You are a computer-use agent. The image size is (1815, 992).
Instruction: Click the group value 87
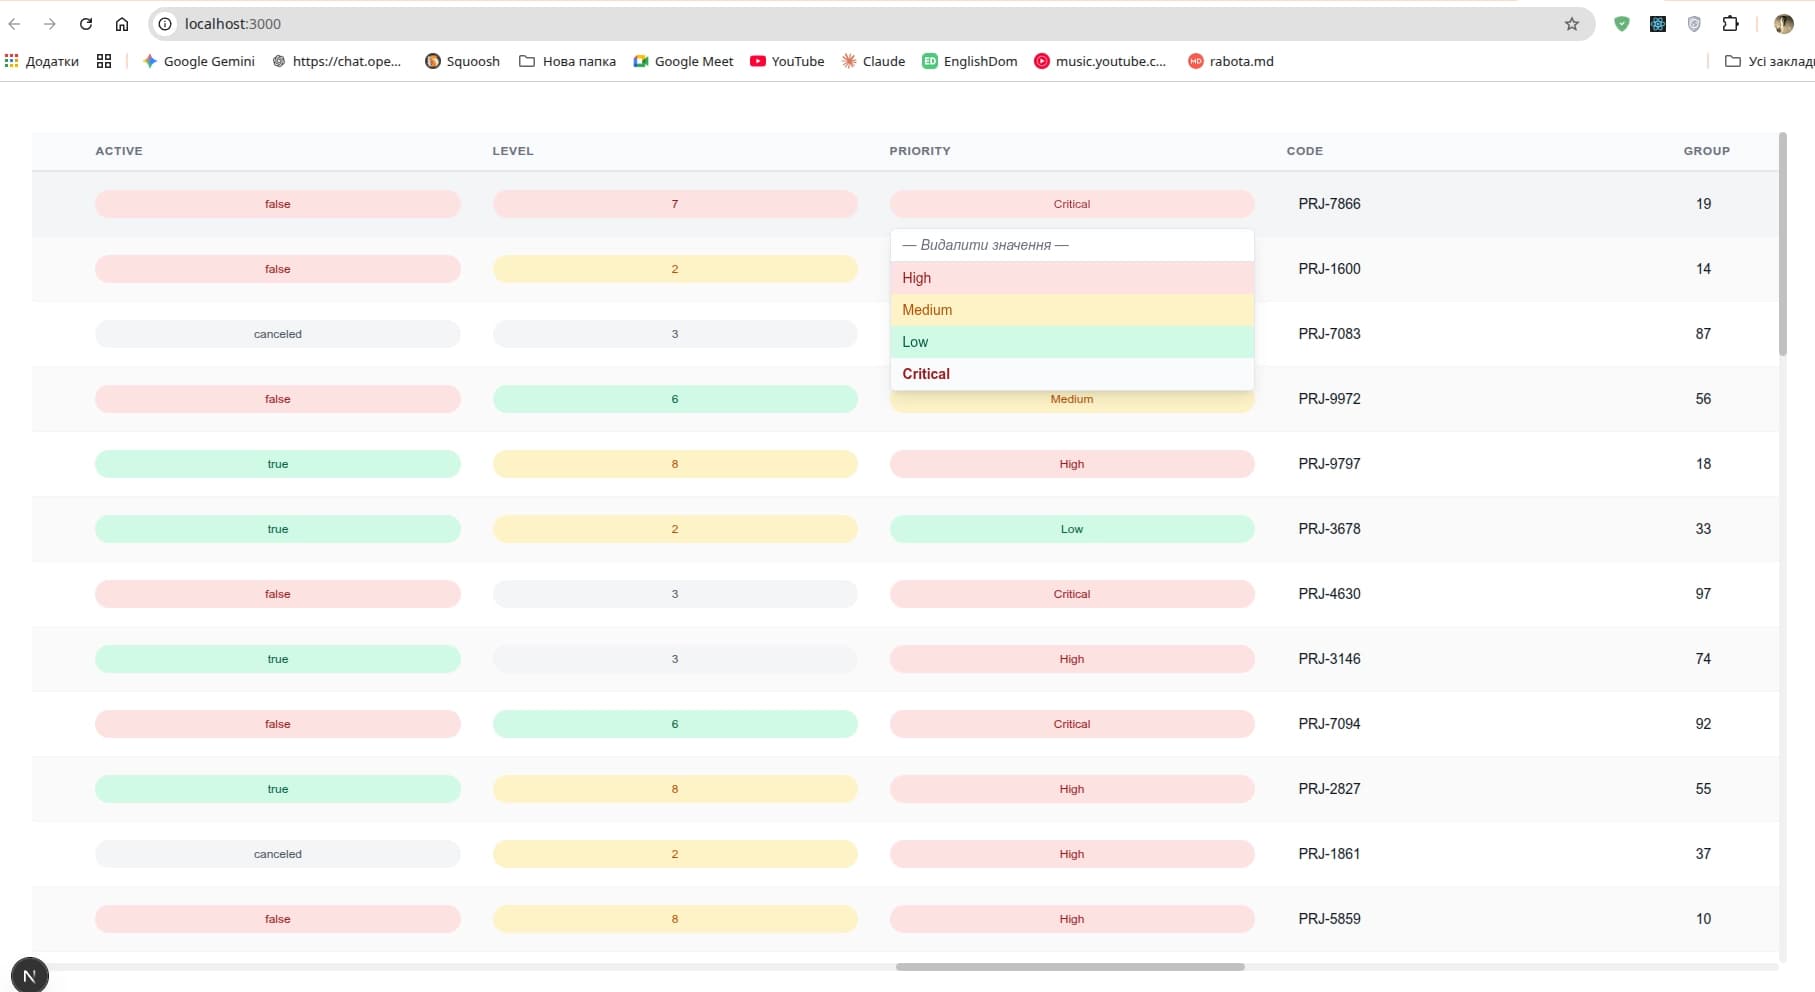1703,334
